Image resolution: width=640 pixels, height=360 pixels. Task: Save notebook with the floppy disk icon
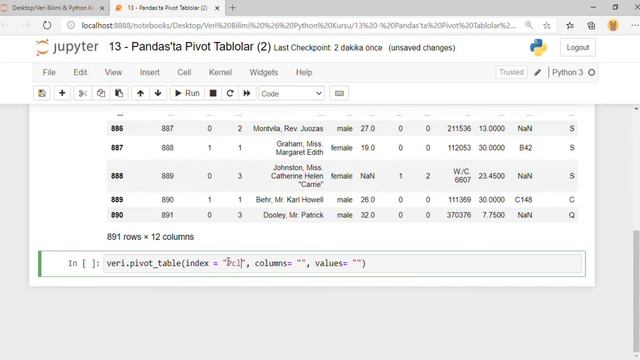click(x=42, y=93)
